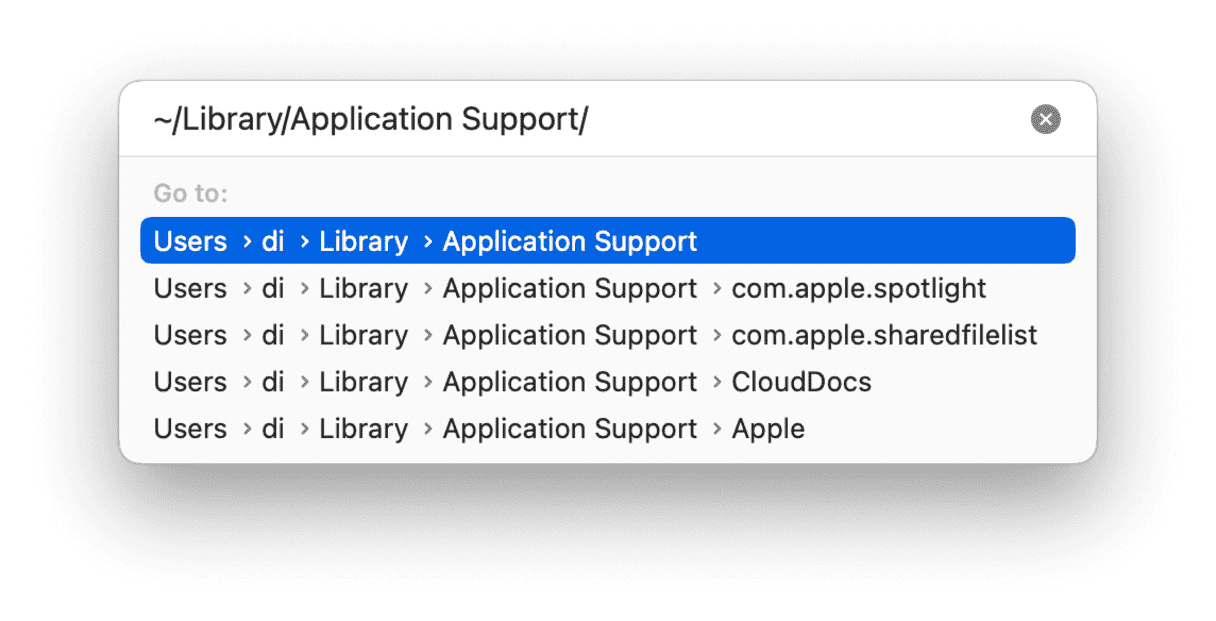Click the chevron just before com.apple.sharedfilelist

pyautogui.click(x=717, y=336)
